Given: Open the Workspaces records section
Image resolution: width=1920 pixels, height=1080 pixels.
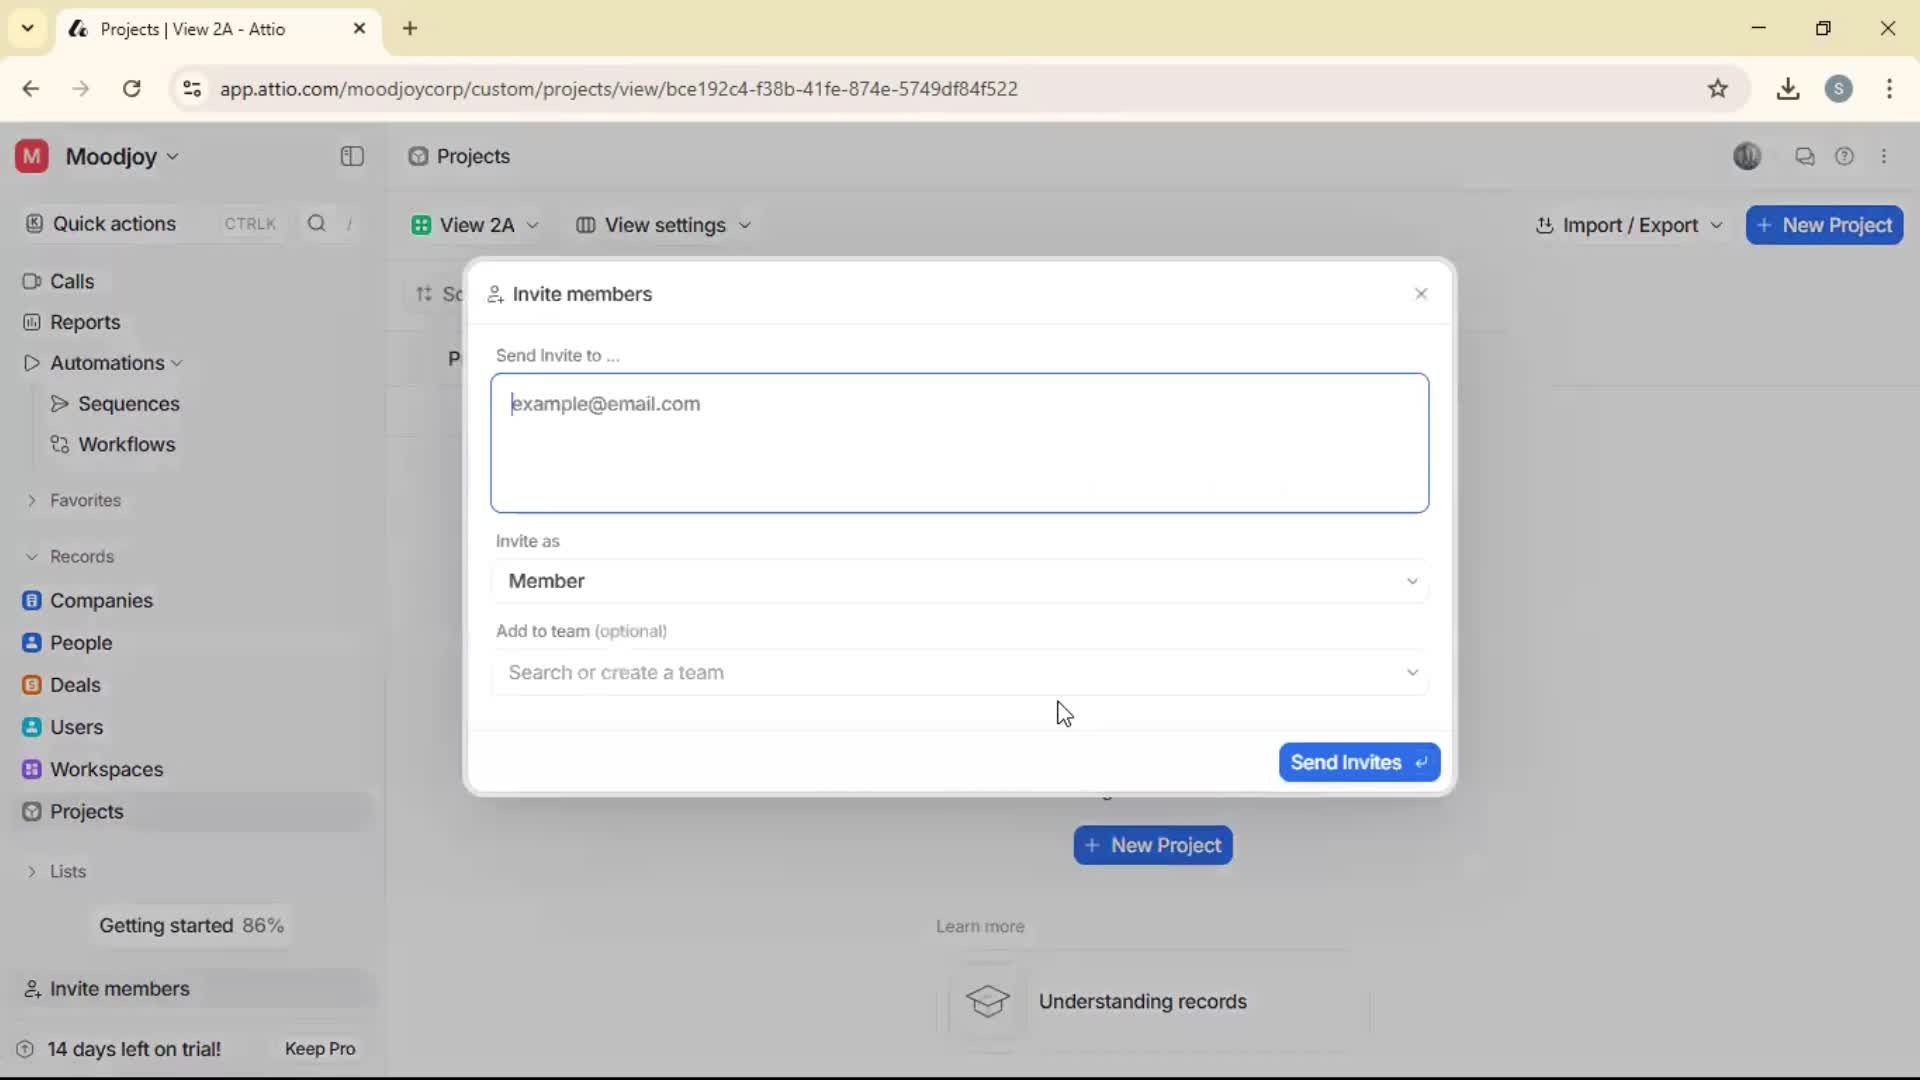Looking at the screenshot, I should point(107,769).
